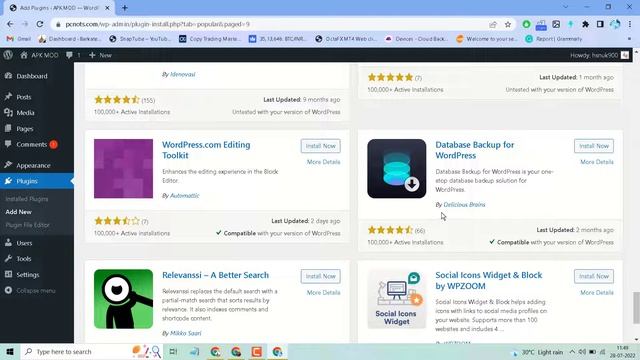Go back with the browser back arrow

pos(10,24)
